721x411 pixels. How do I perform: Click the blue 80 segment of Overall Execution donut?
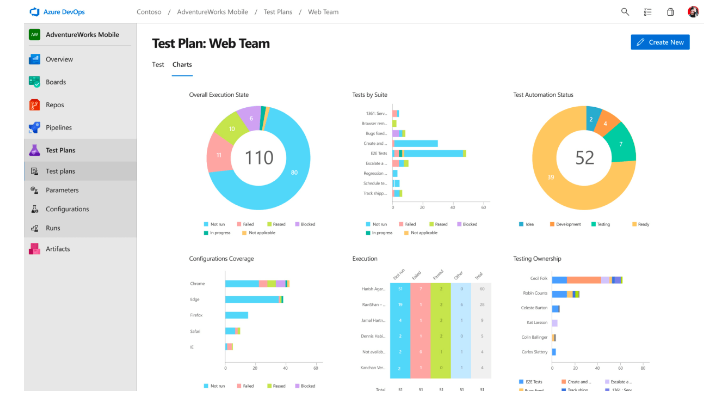click(x=294, y=172)
